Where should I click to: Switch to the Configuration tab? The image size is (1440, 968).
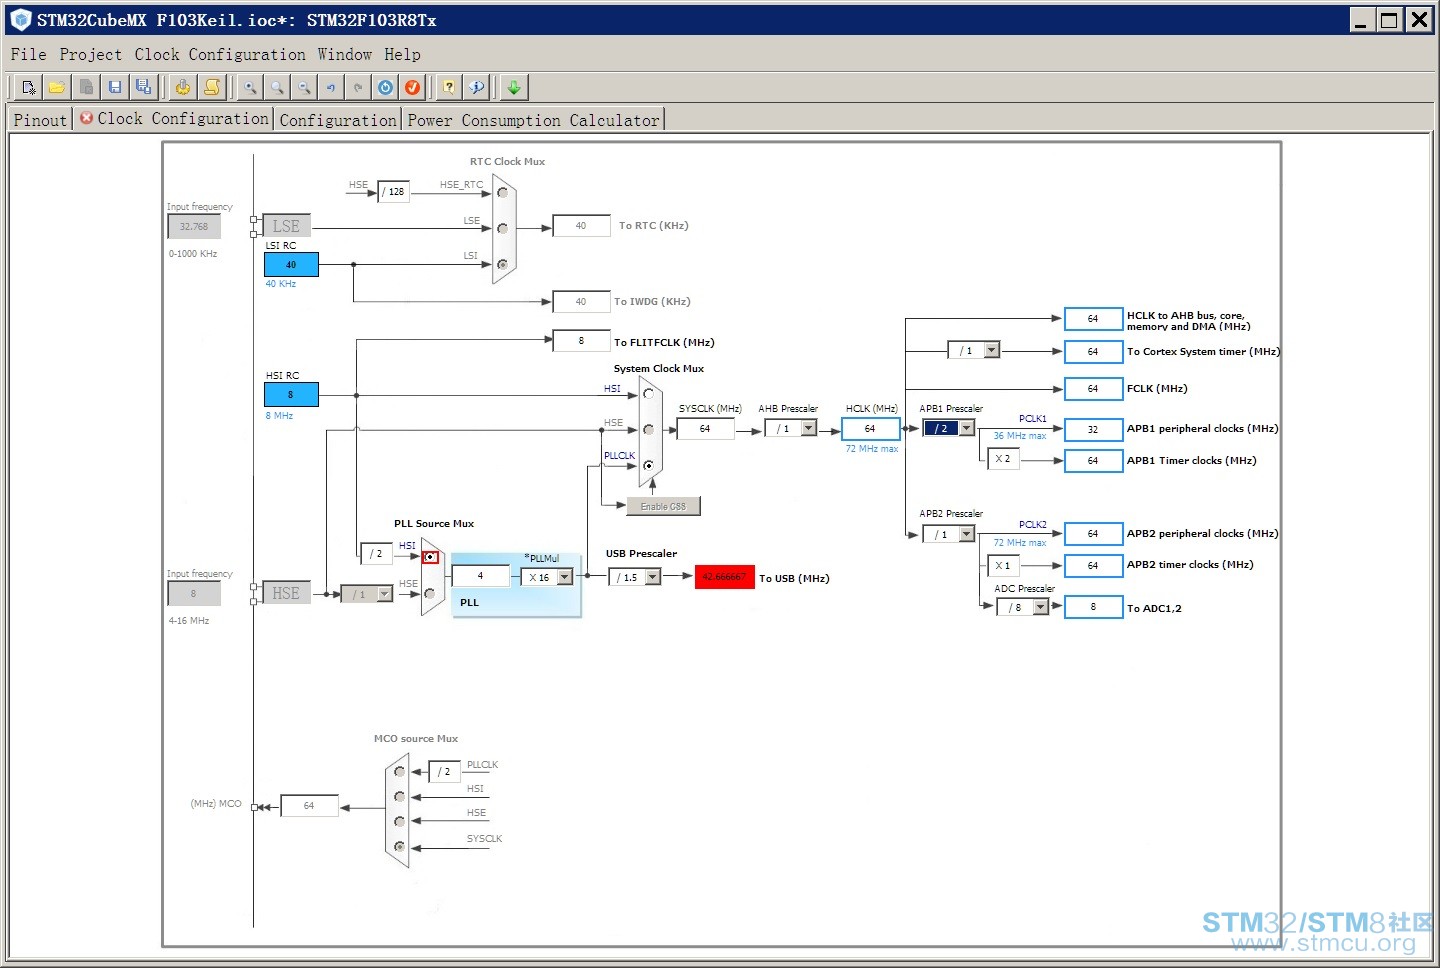tap(338, 120)
